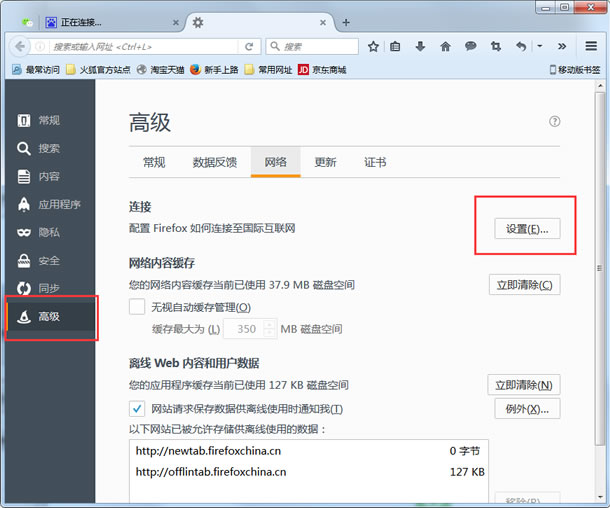Viewport: 610px width, 508px height.
Task: Click the bookmark star icon in toolbar
Action: 373,46
